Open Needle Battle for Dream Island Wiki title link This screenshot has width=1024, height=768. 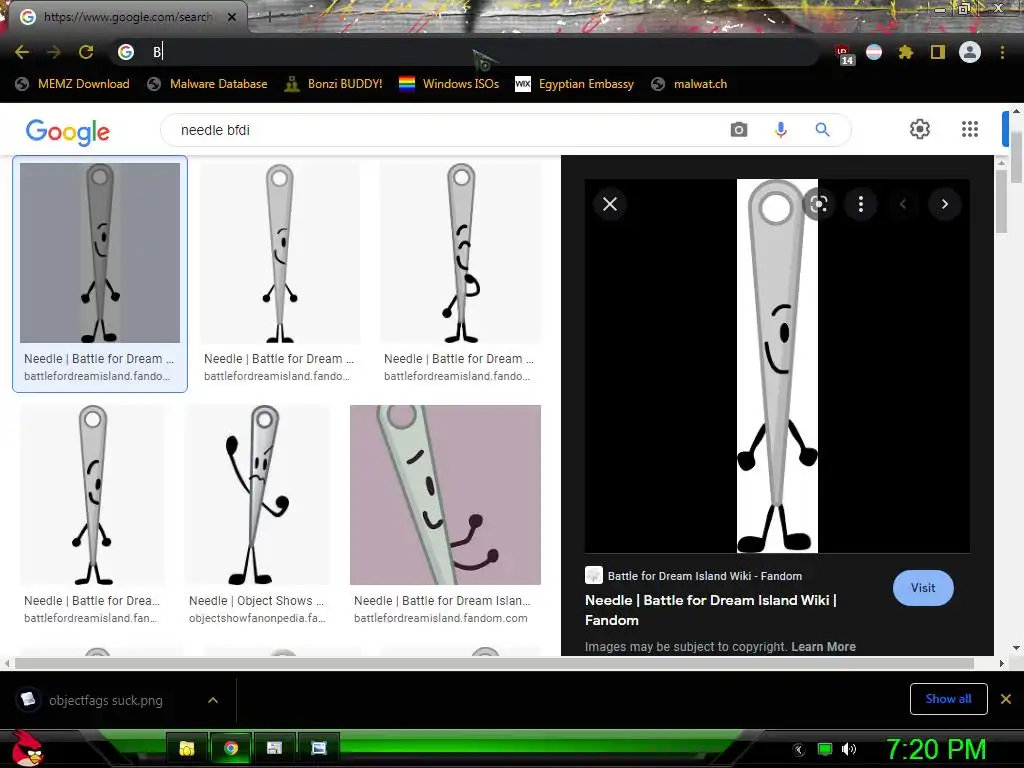[x=711, y=610]
